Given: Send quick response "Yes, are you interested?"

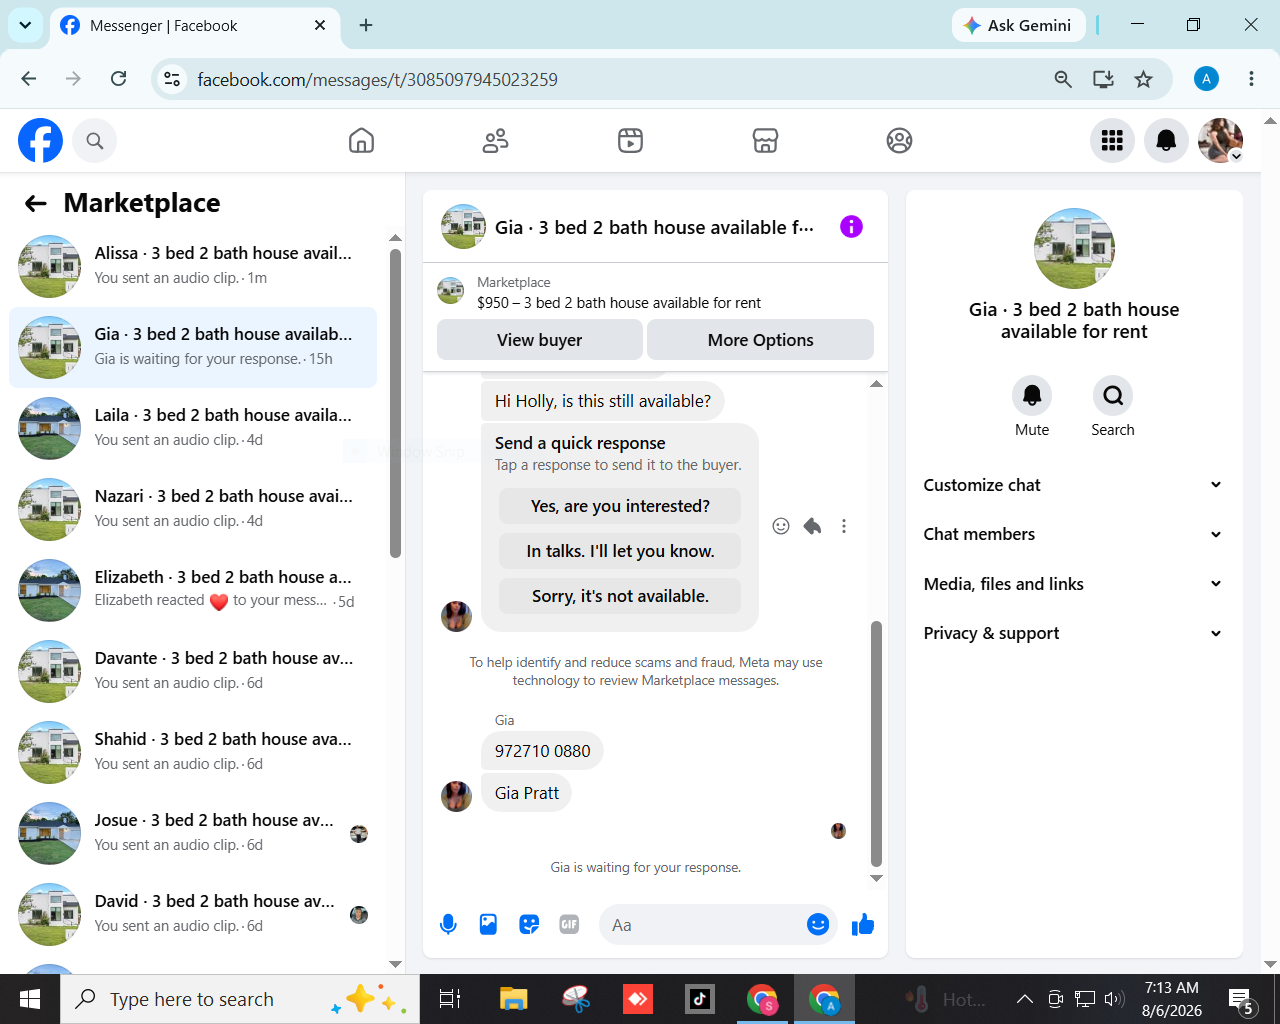Looking at the screenshot, I should tap(620, 506).
